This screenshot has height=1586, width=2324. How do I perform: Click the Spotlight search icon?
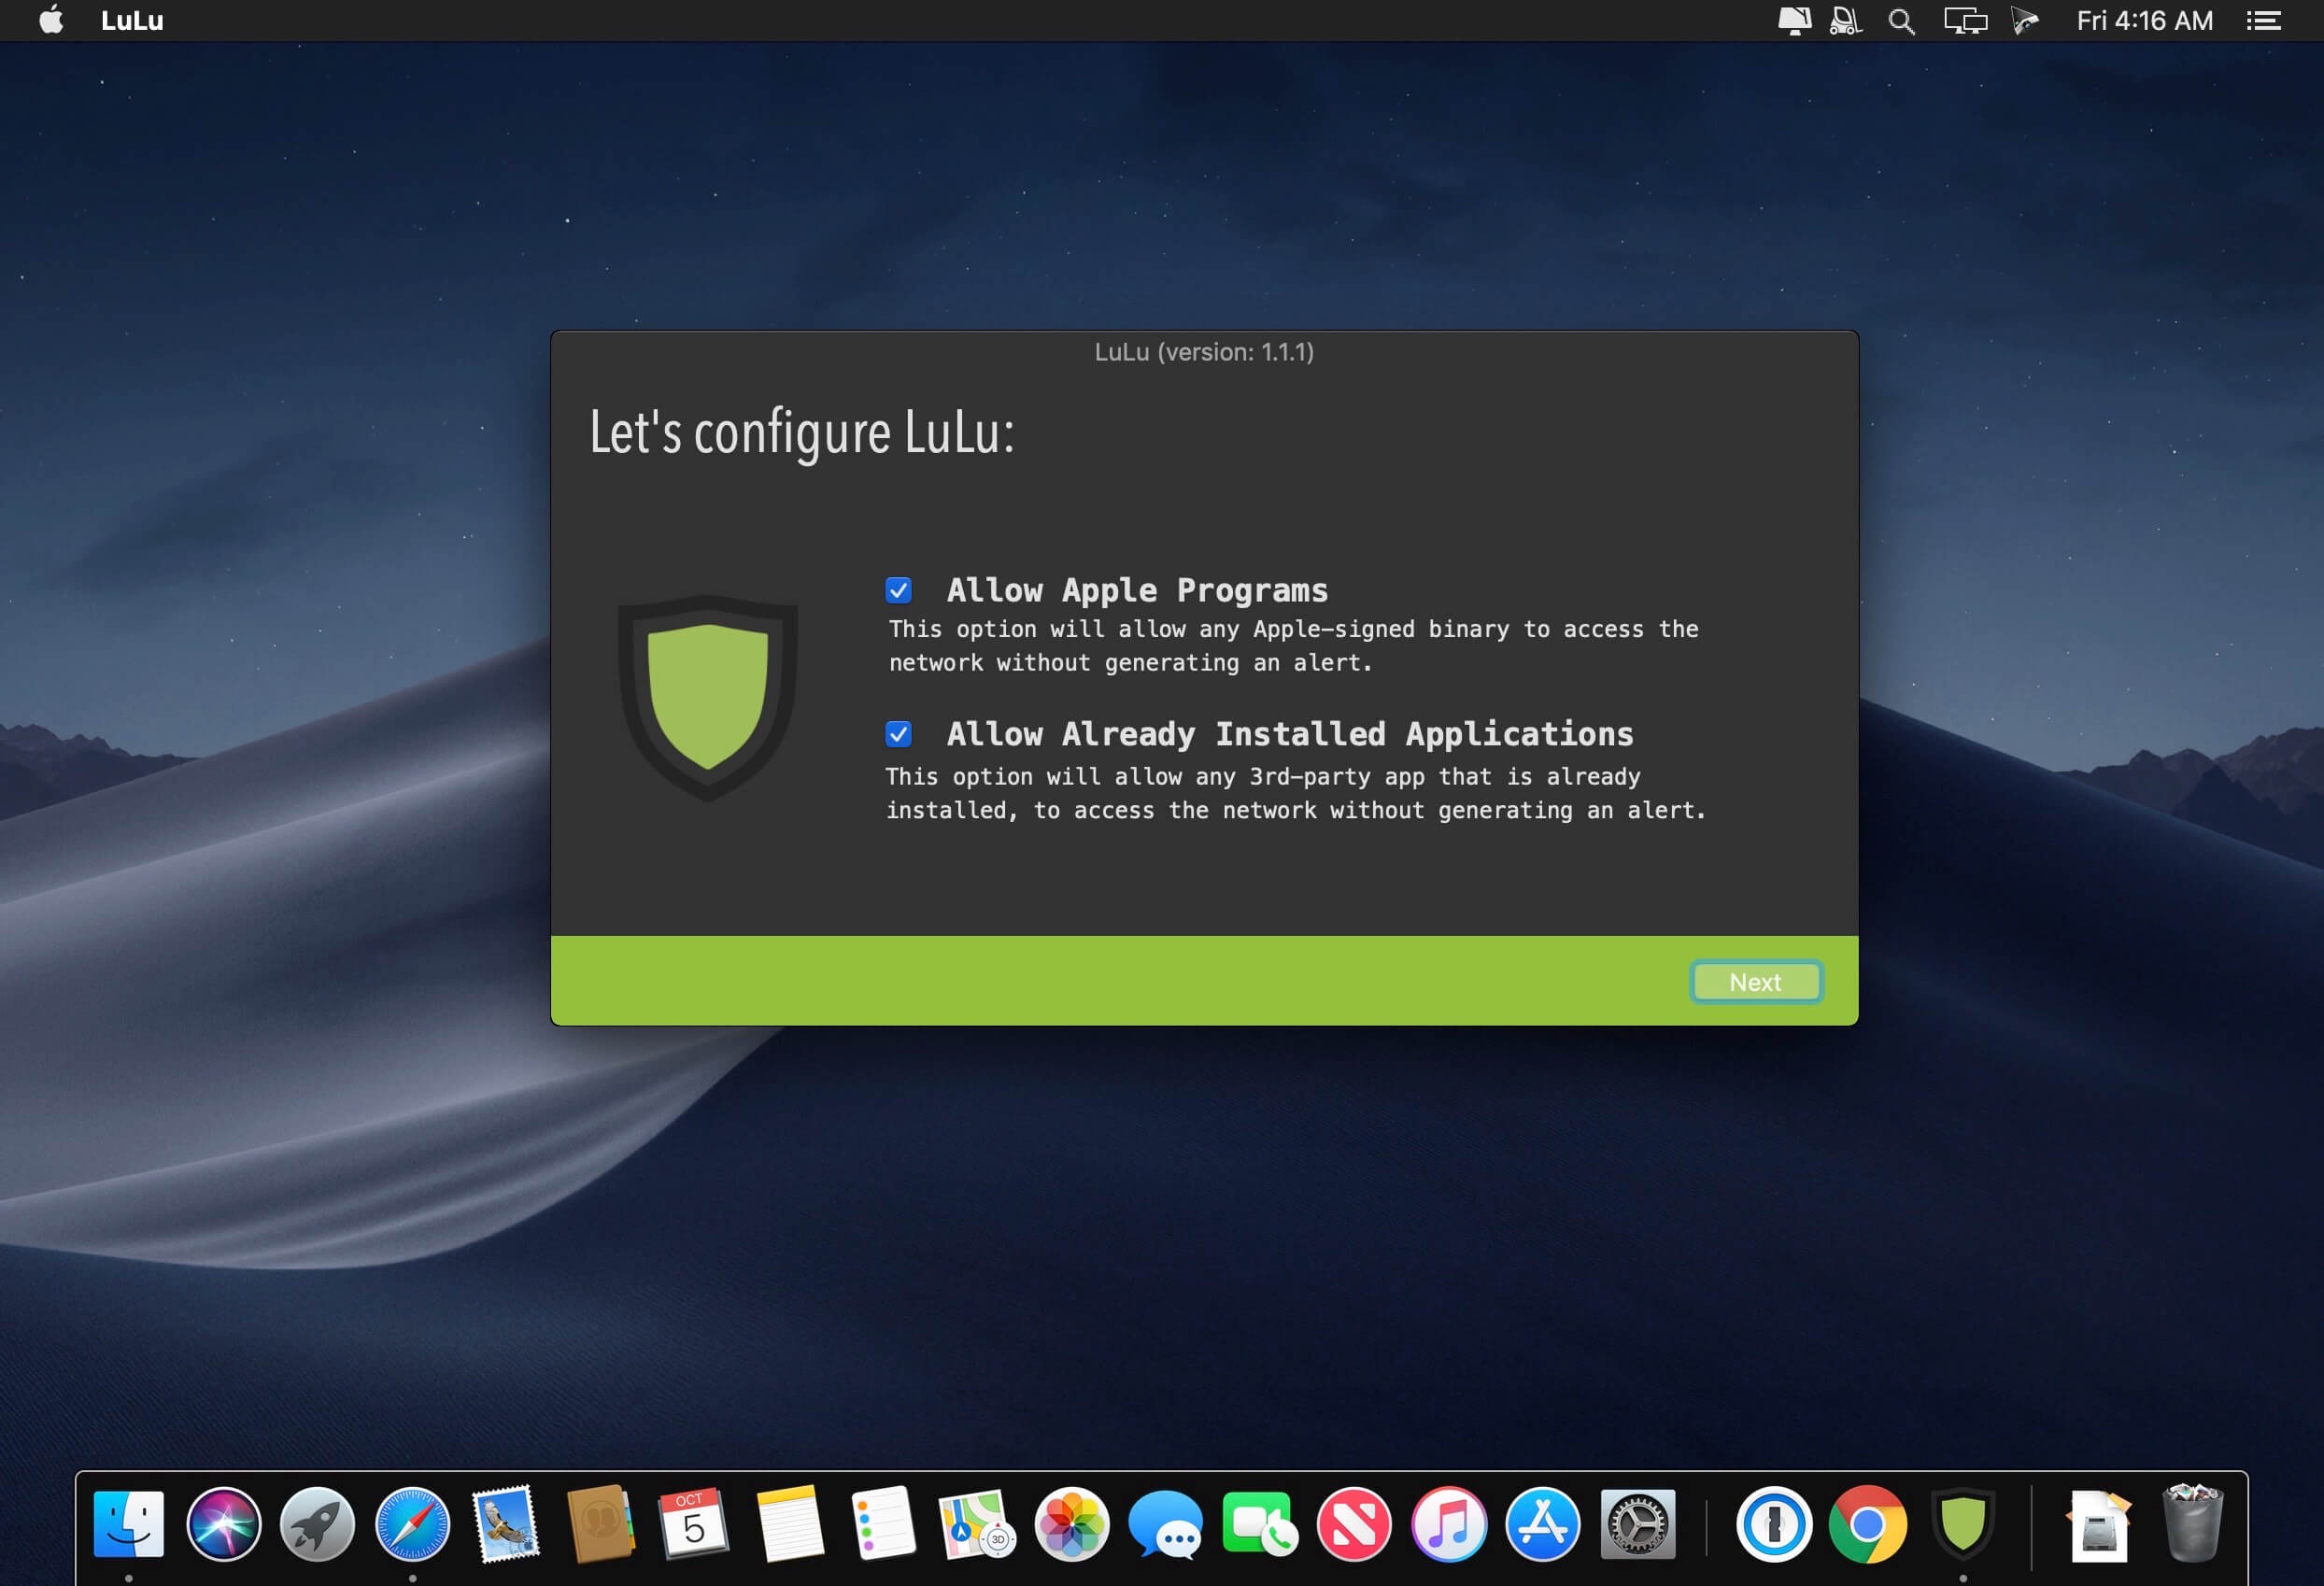click(x=1901, y=21)
